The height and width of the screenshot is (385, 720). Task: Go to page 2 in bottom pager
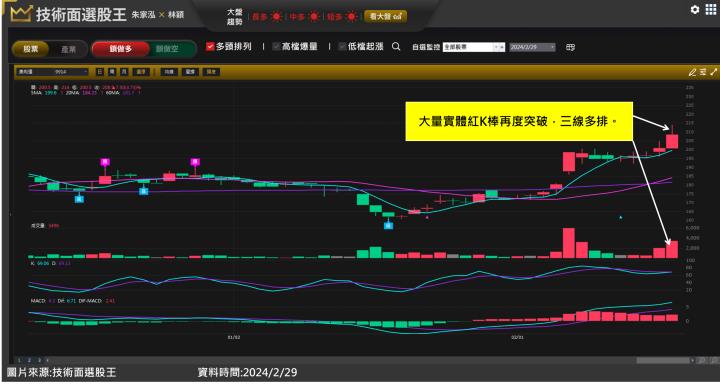coord(29,360)
